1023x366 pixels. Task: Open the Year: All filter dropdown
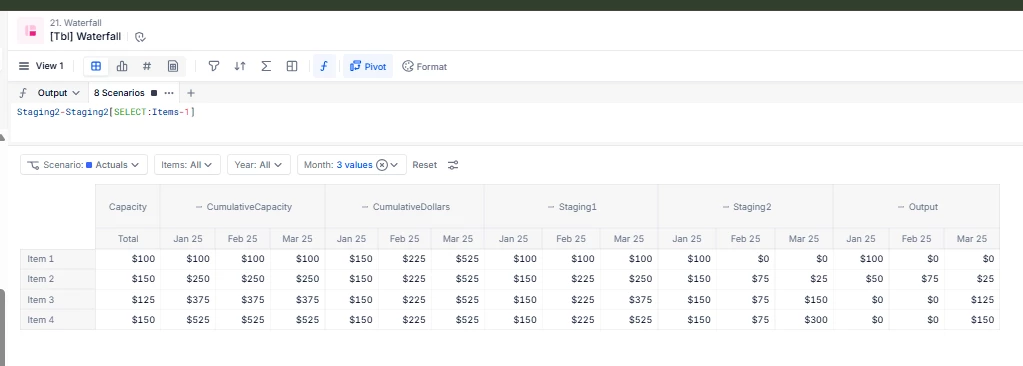pyautogui.click(x=258, y=164)
